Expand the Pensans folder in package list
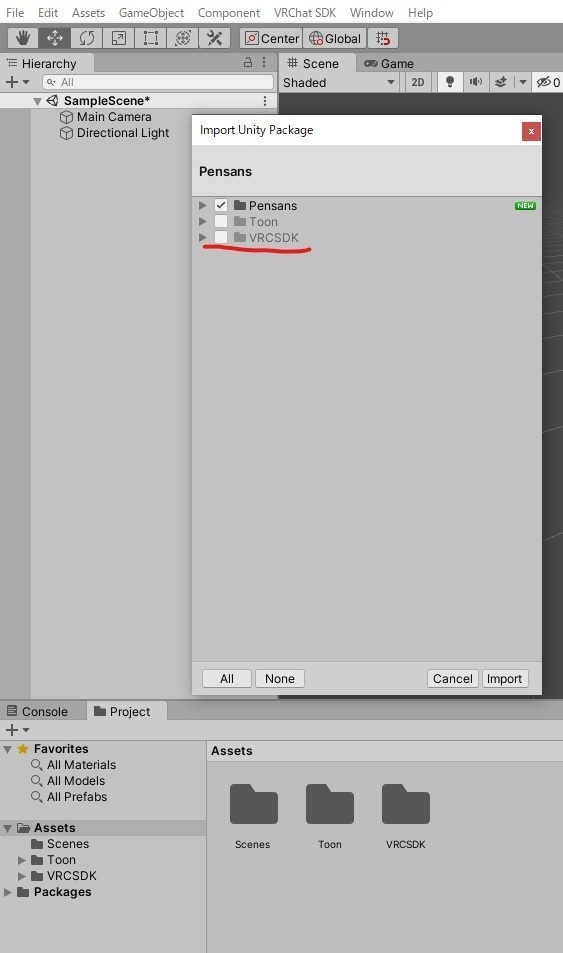Viewport: 563px width, 953px height. (x=203, y=205)
